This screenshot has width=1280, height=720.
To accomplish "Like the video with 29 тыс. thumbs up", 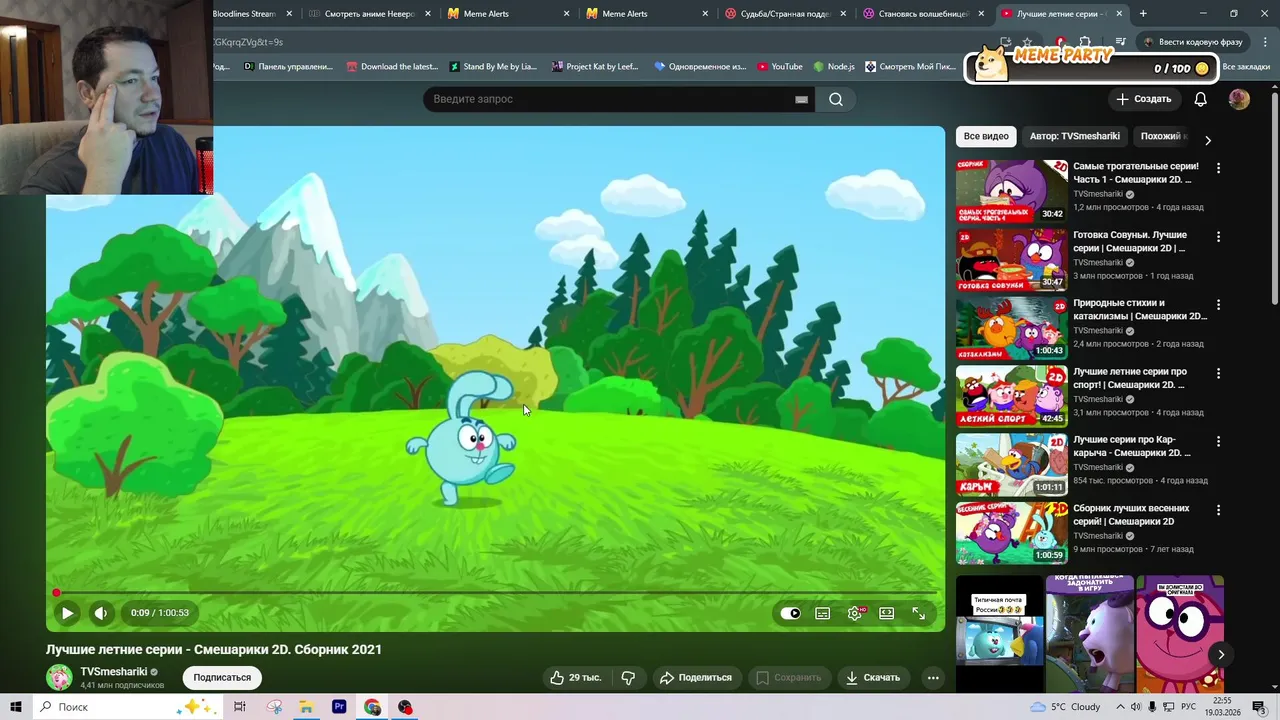I will coord(575,677).
